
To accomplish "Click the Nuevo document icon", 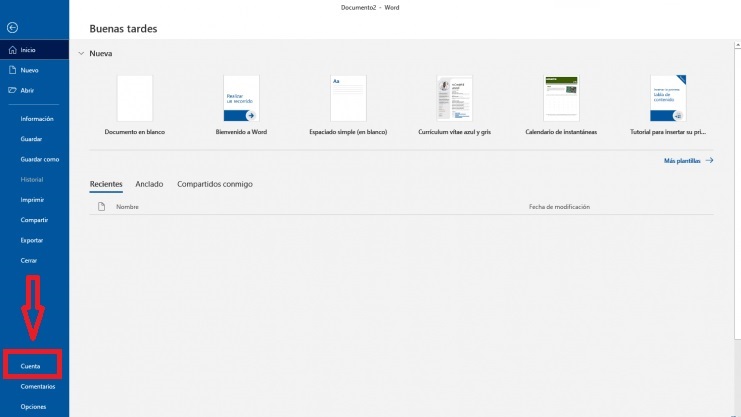I will tap(11, 70).
